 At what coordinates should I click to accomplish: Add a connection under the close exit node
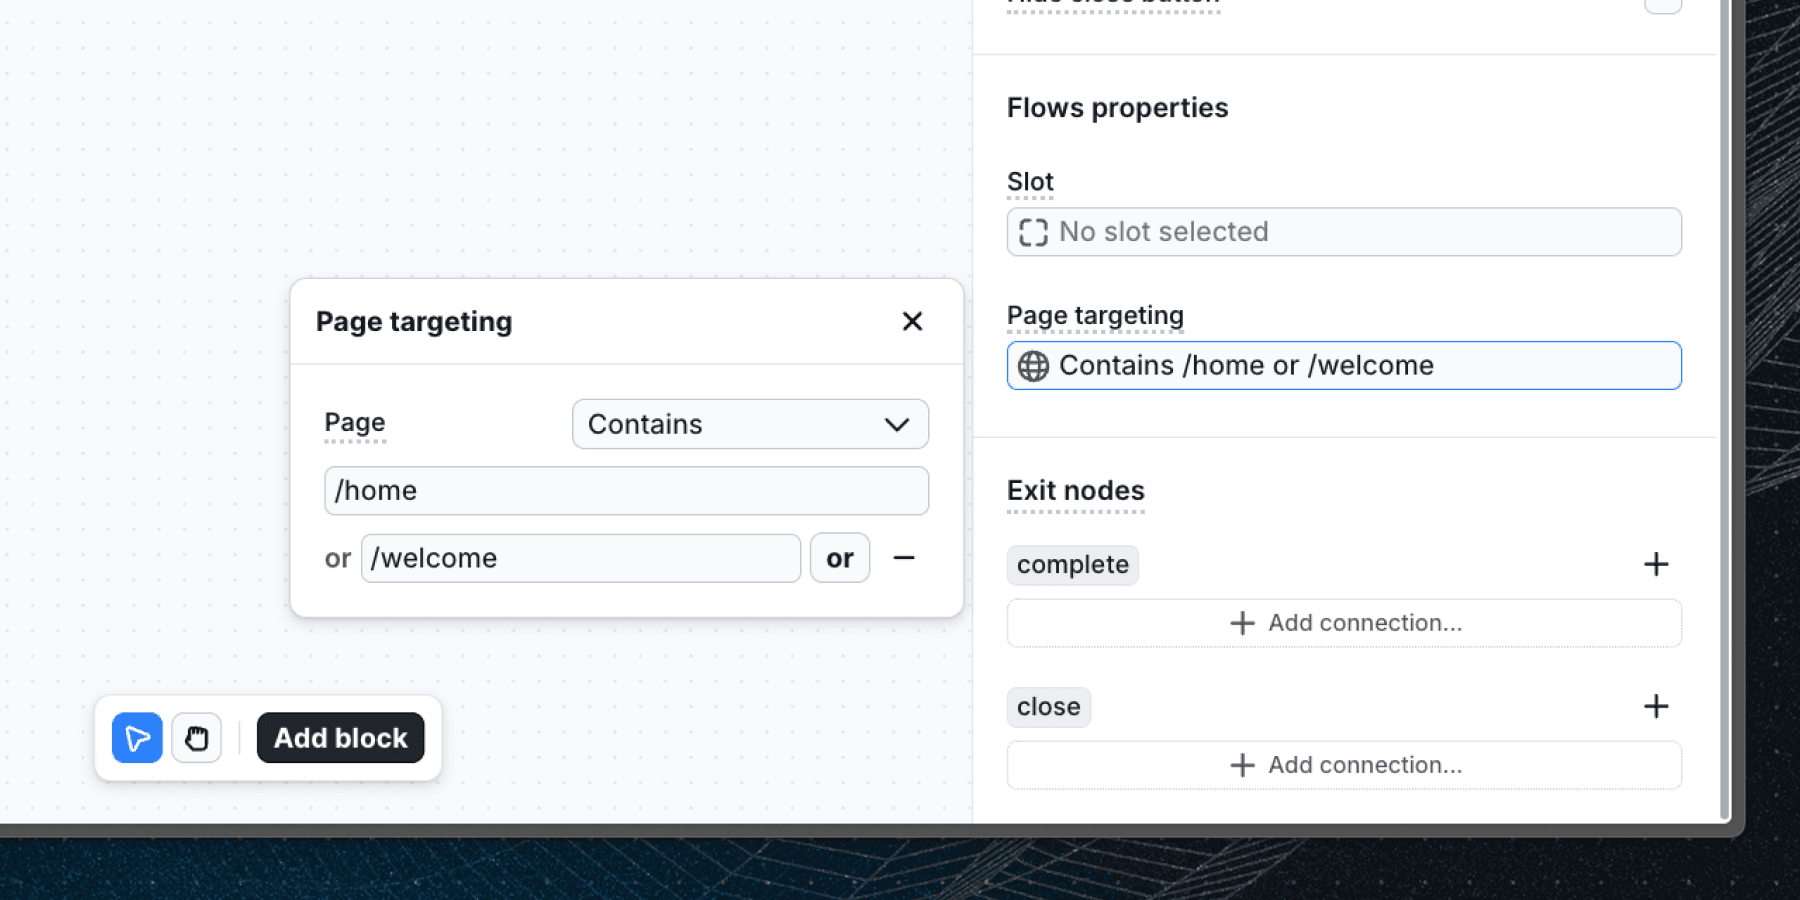(1344, 764)
